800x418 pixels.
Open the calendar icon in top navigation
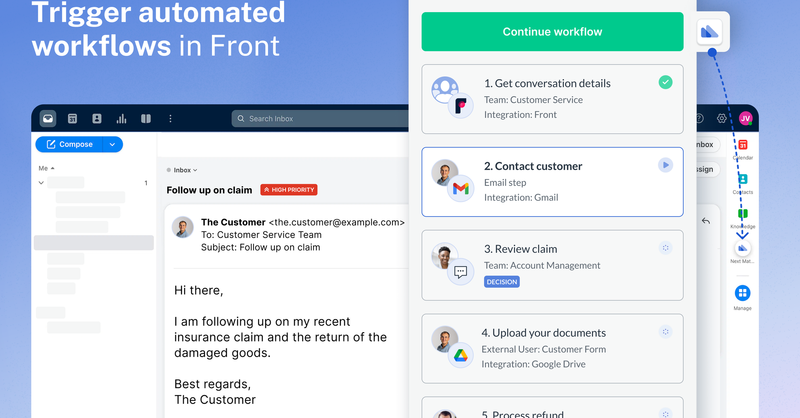coord(72,118)
